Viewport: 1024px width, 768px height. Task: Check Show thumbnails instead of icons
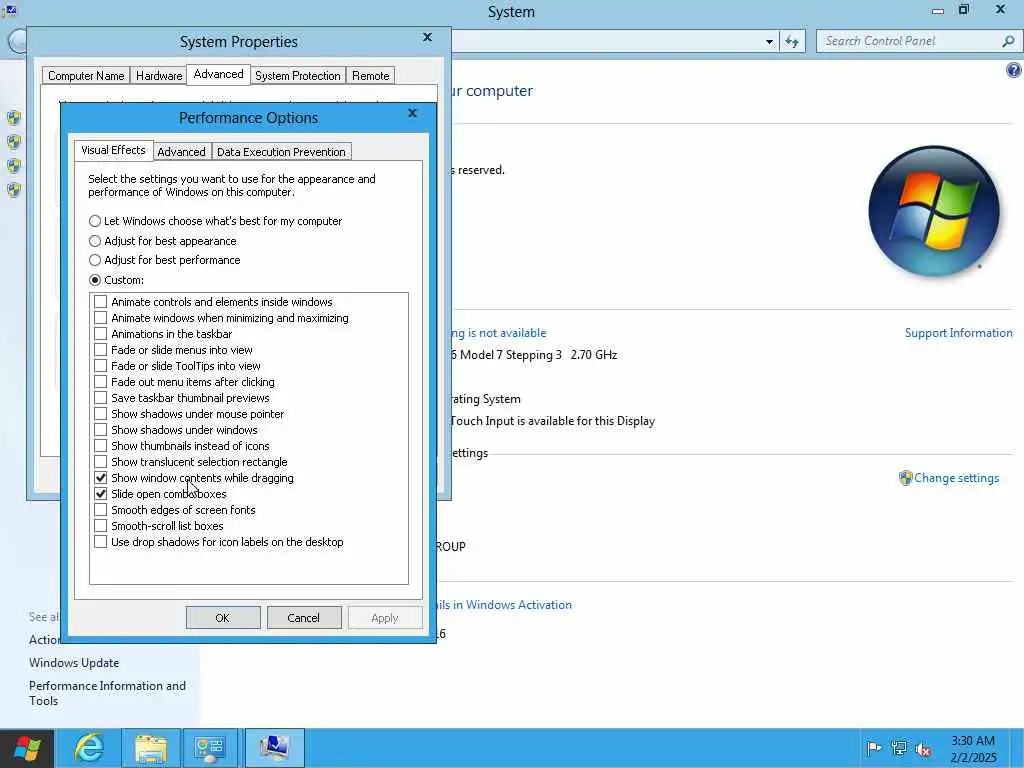[x=101, y=446]
